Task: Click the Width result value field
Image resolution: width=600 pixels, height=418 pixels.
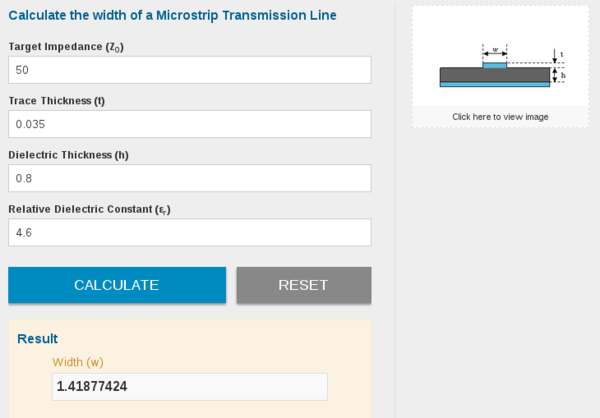Action: click(190, 387)
